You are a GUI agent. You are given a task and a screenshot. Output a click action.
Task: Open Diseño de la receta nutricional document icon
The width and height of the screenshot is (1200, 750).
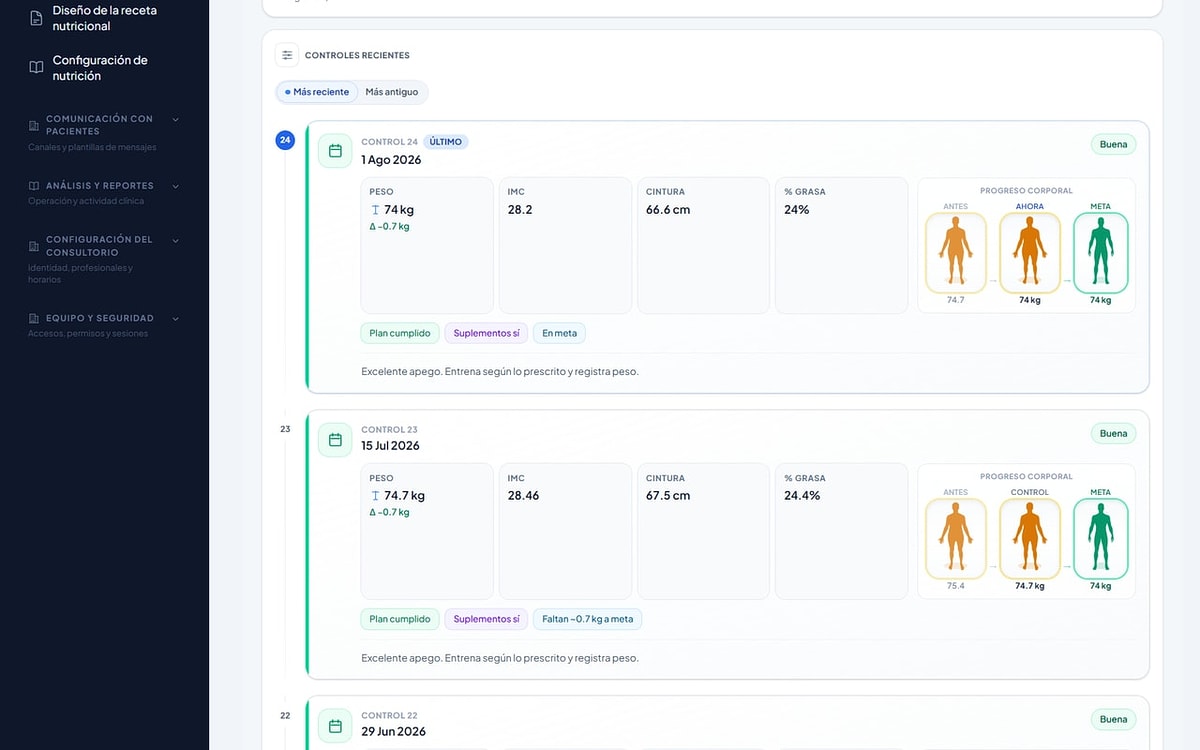click(x=36, y=18)
